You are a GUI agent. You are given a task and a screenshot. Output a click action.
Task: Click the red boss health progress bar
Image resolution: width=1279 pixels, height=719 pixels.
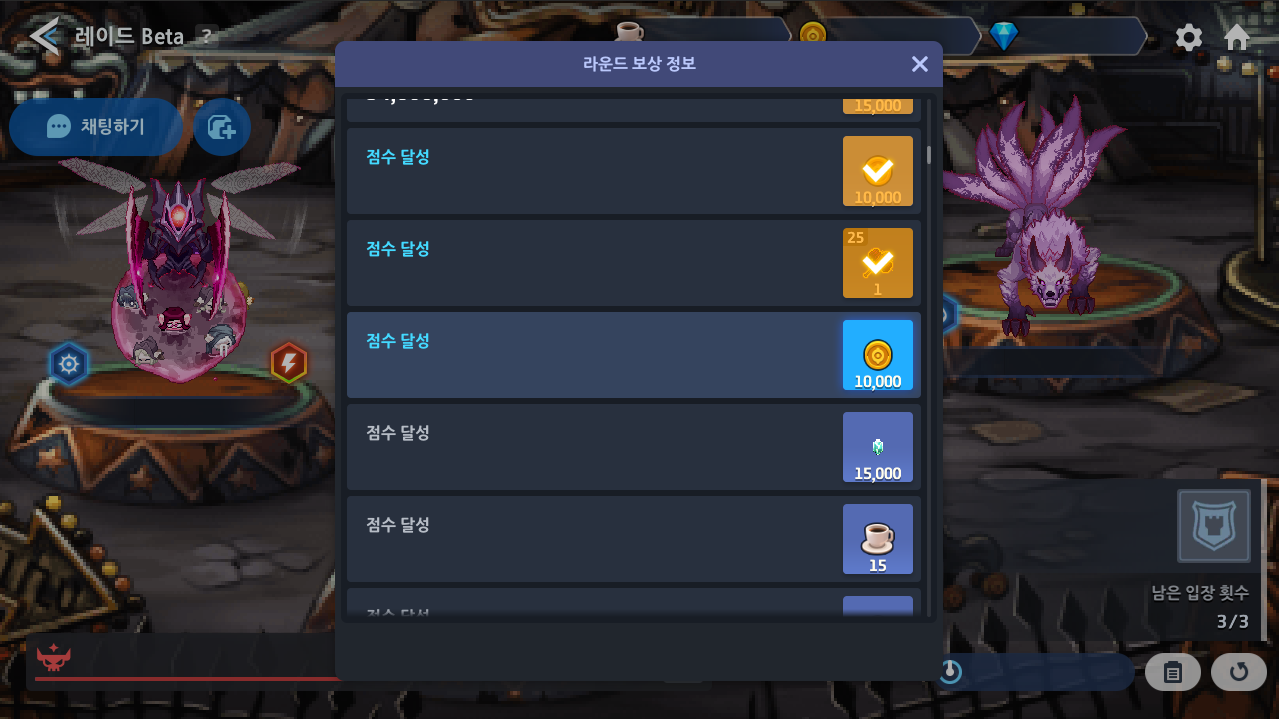point(188,679)
